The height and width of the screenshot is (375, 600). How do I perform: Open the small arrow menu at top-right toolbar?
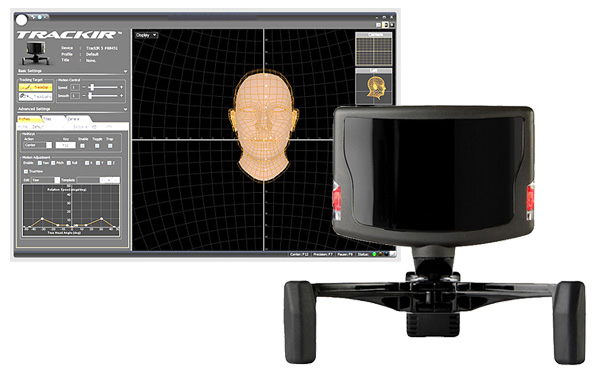point(391,25)
